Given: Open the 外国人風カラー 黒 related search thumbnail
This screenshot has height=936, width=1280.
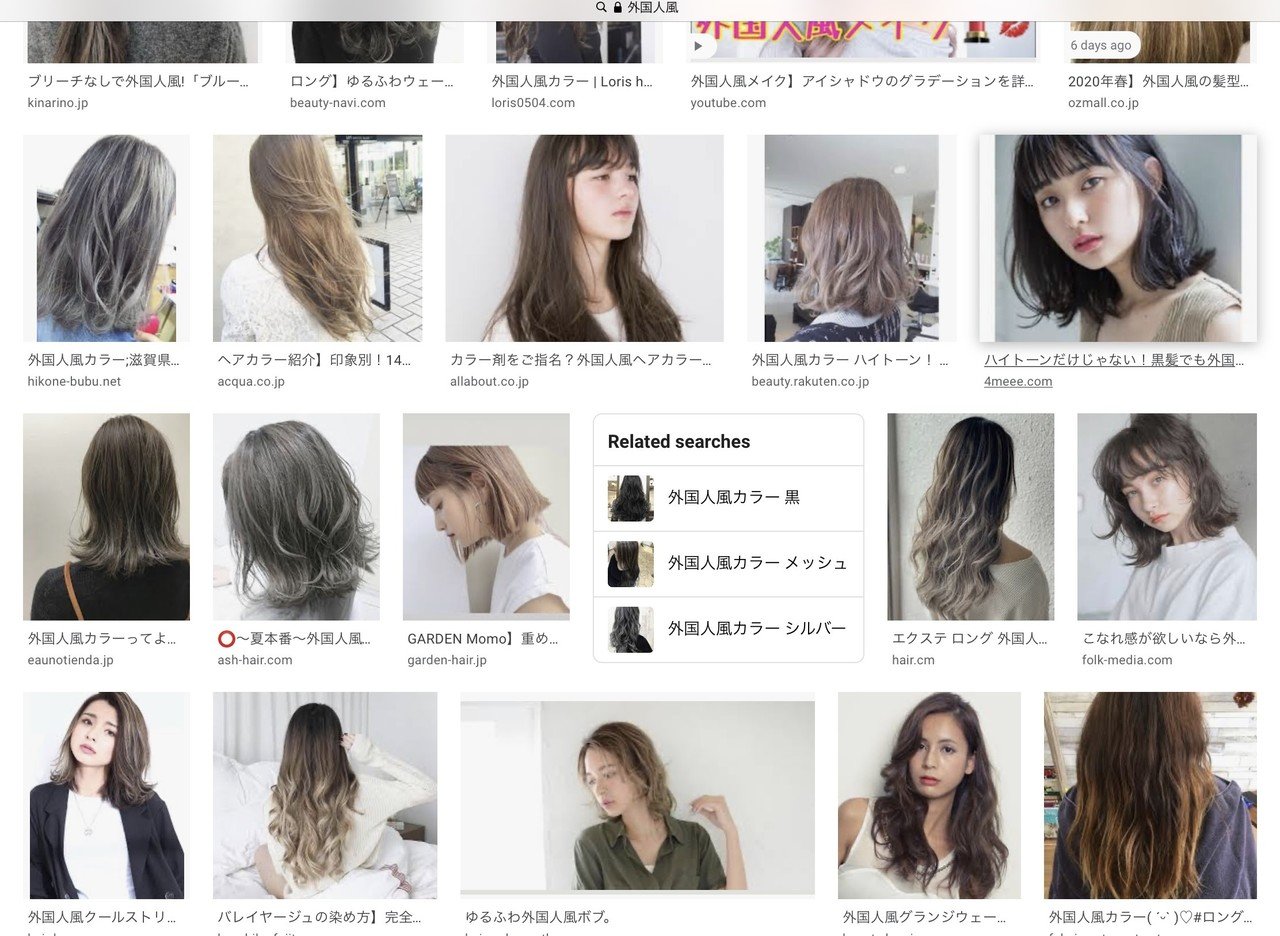Looking at the screenshot, I should tap(631, 498).
